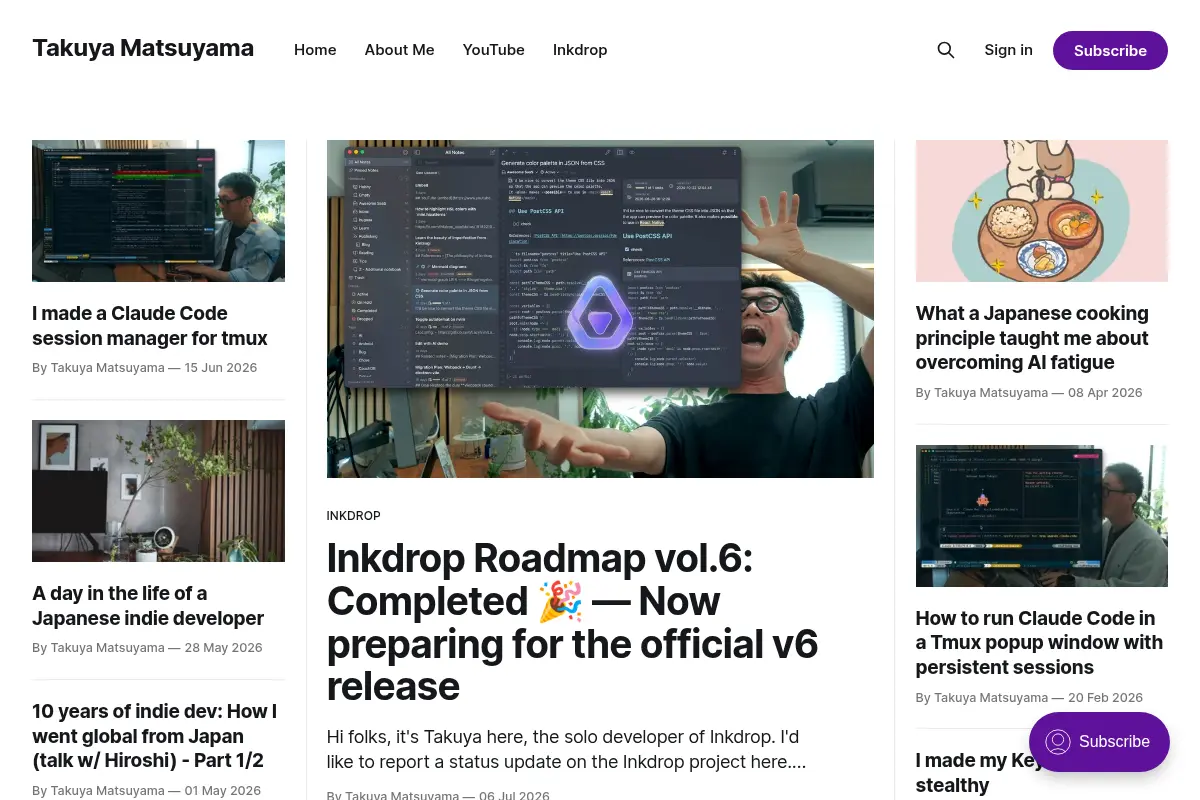Open the Inkdrop Roadmap vol.6 headline
This screenshot has height=800, width=1200.
572,622
